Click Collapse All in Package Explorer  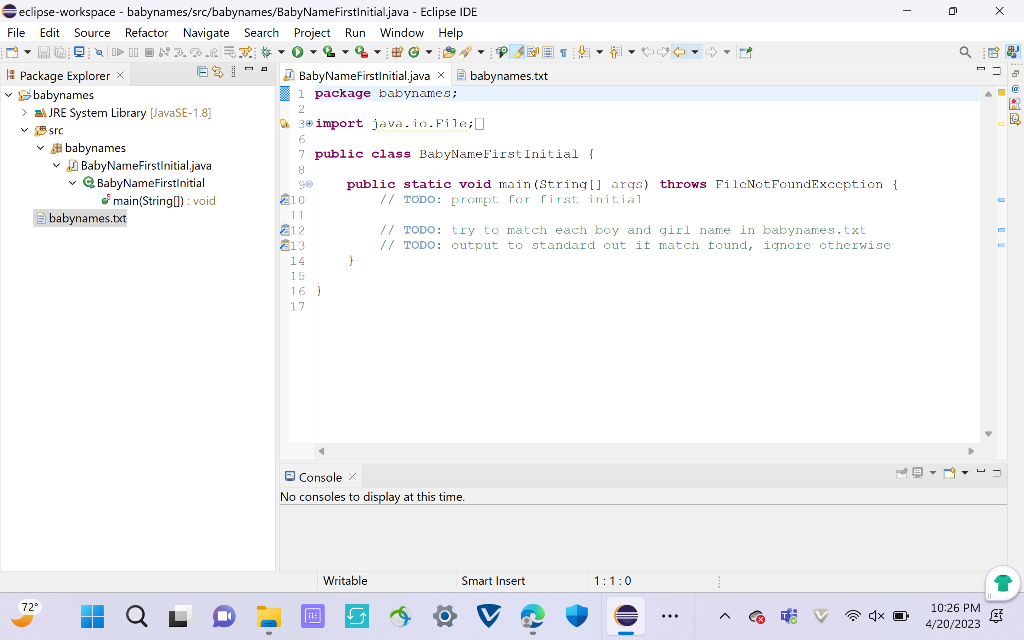(203, 72)
